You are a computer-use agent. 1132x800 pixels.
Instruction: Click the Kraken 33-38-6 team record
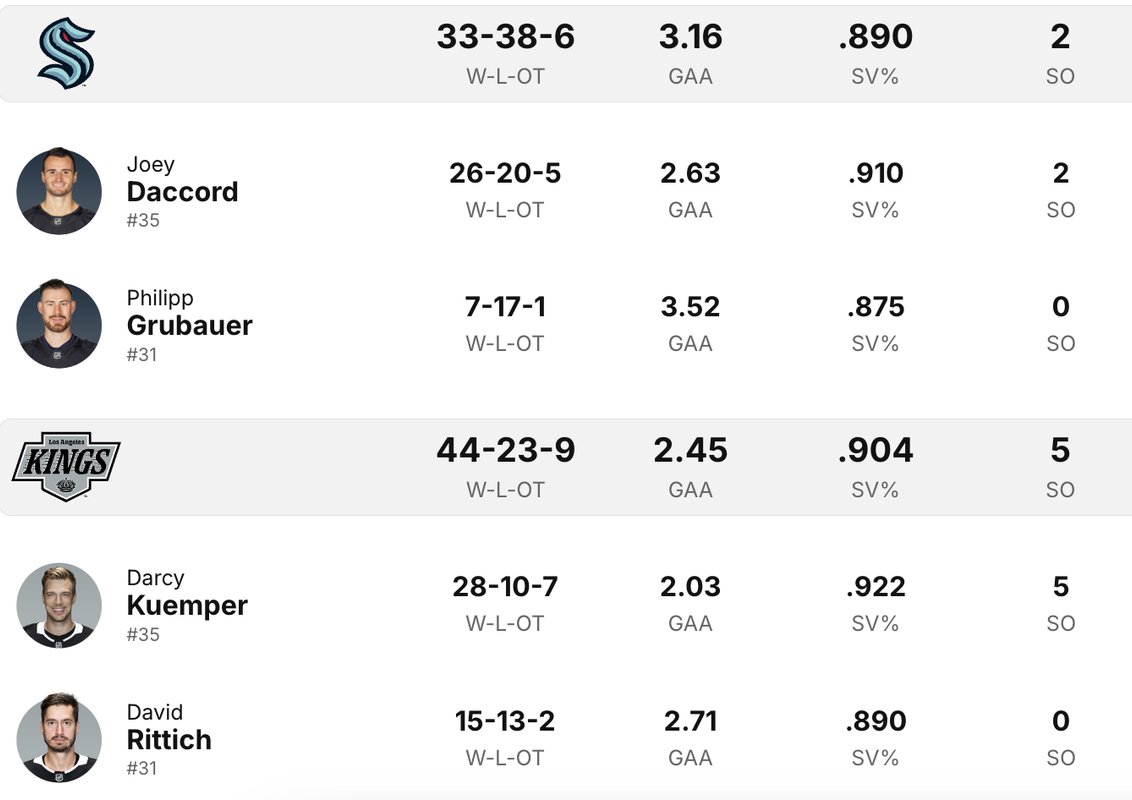pos(505,36)
